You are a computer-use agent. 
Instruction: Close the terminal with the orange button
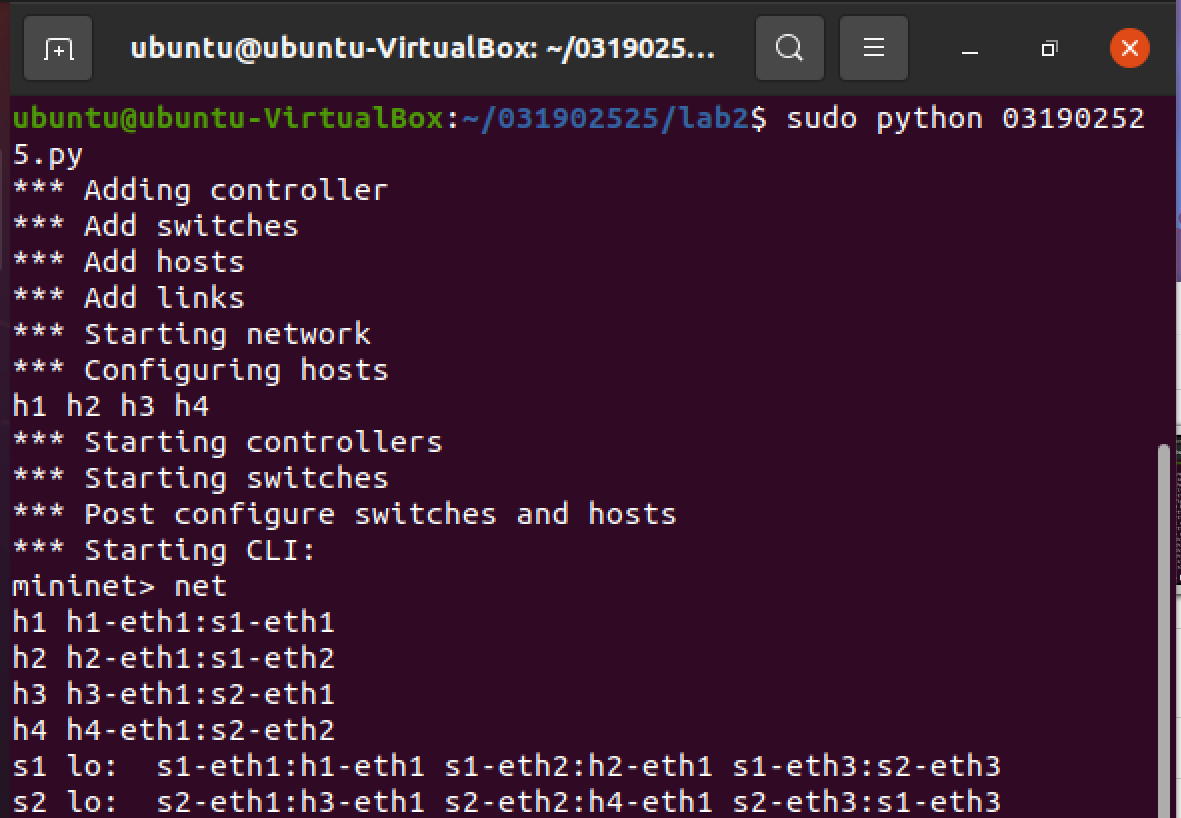tap(1129, 48)
